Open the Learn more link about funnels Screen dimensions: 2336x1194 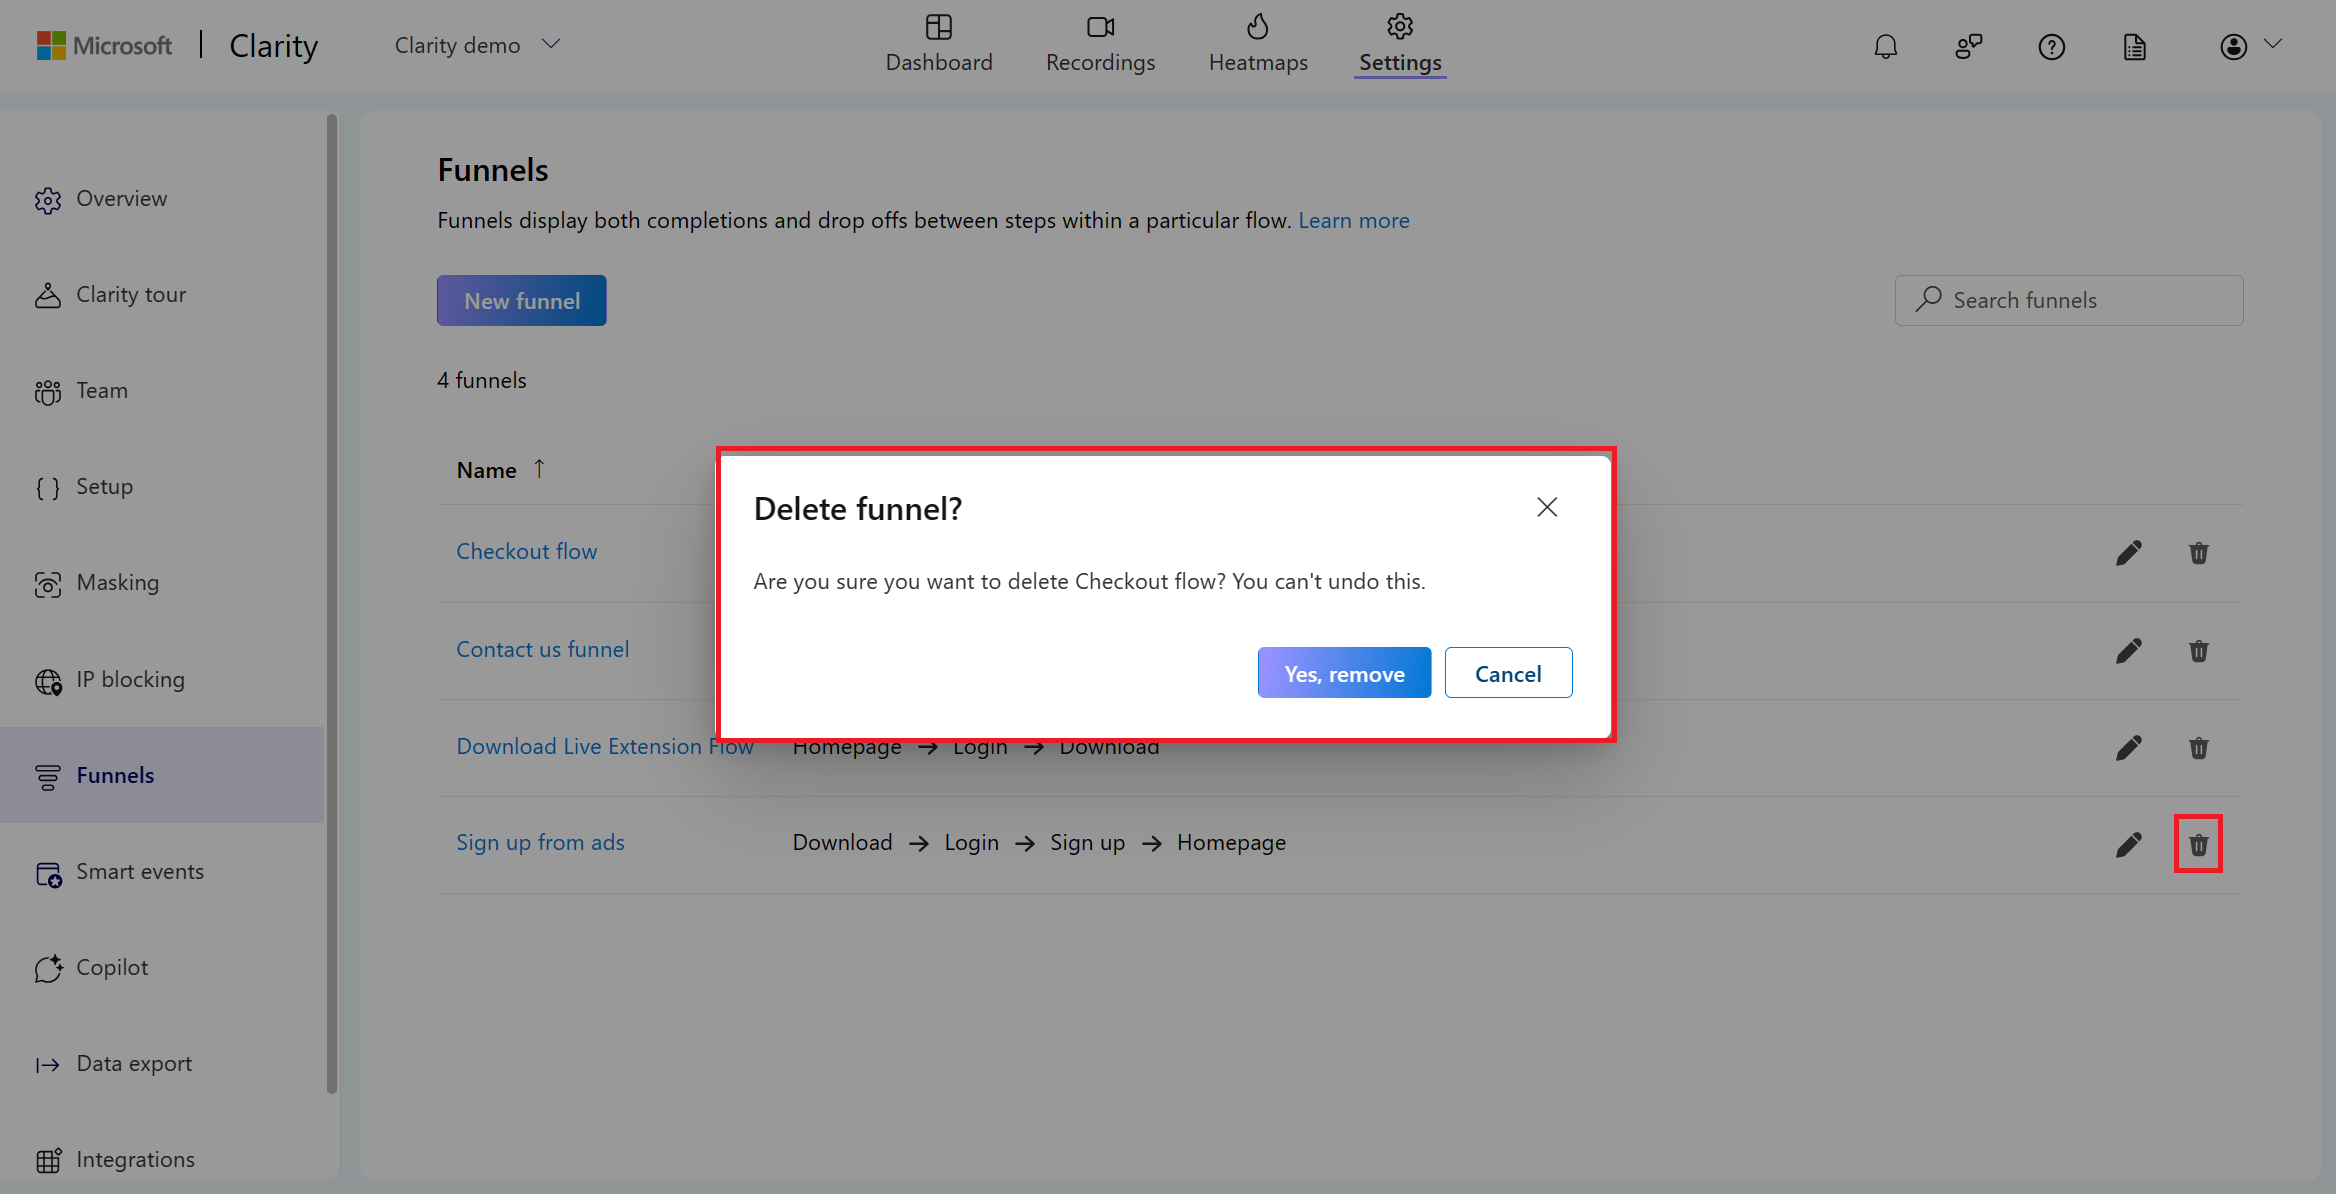(x=1354, y=220)
